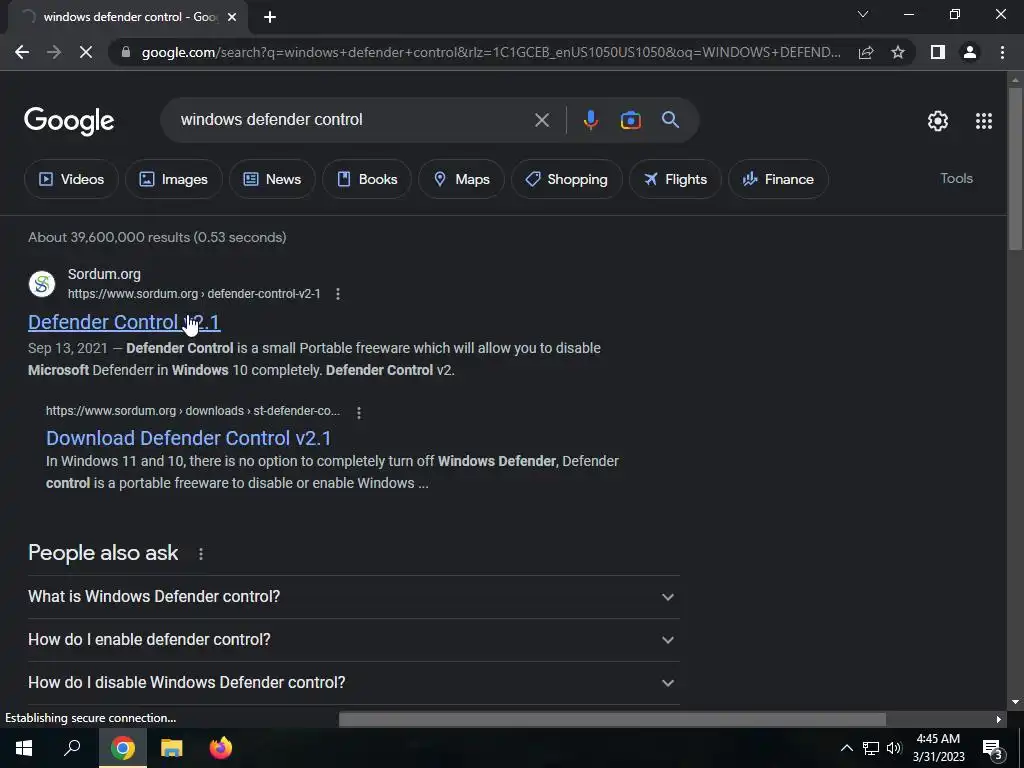Switch to the Finance filter
This screenshot has height=768, width=1024.
click(778, 179)
